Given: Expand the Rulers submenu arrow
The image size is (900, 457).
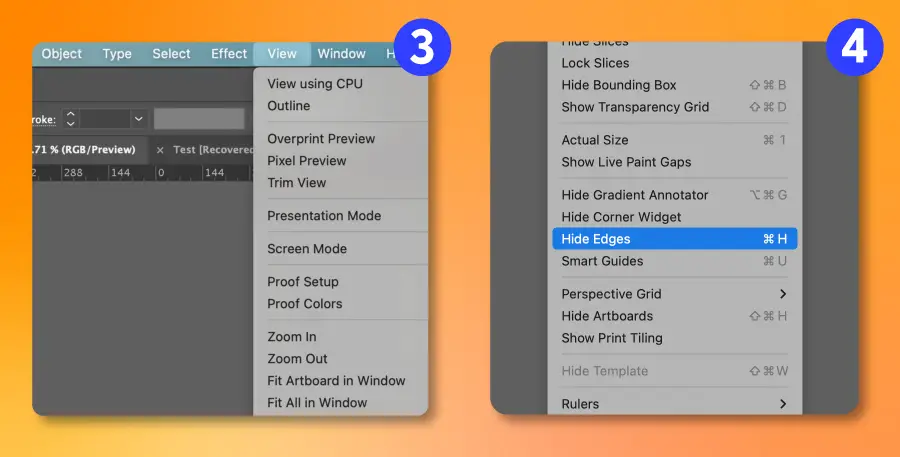Looking at the screenshot, I should [x=783, y=404].
